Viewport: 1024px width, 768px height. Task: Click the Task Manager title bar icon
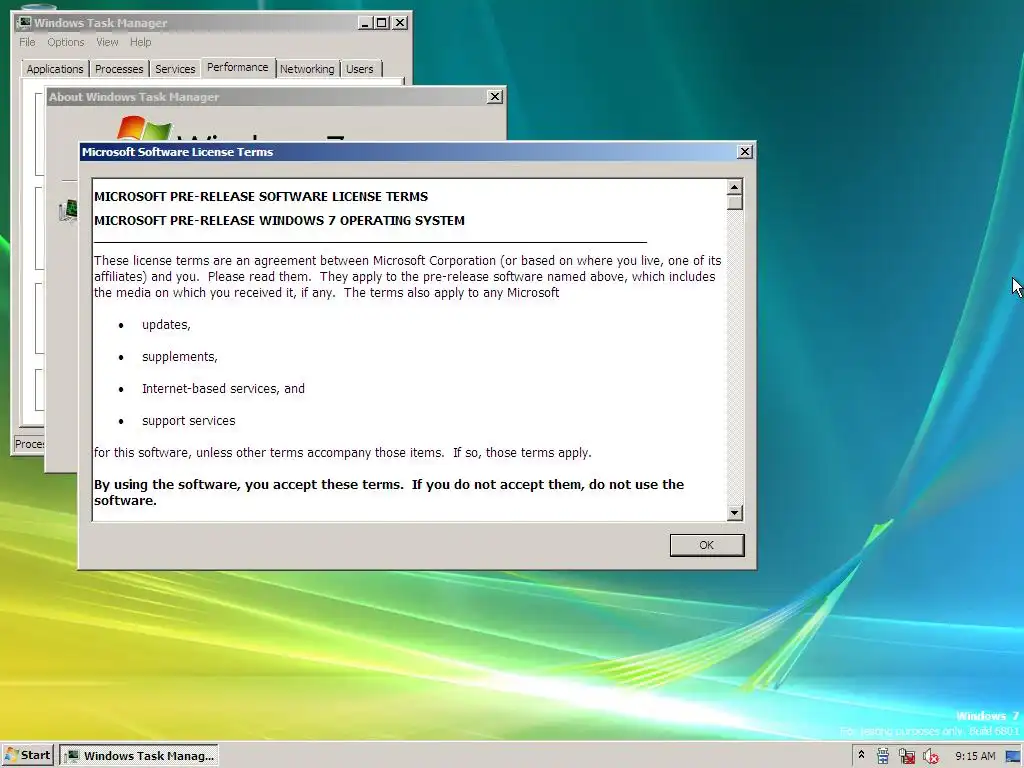point(25,23)
